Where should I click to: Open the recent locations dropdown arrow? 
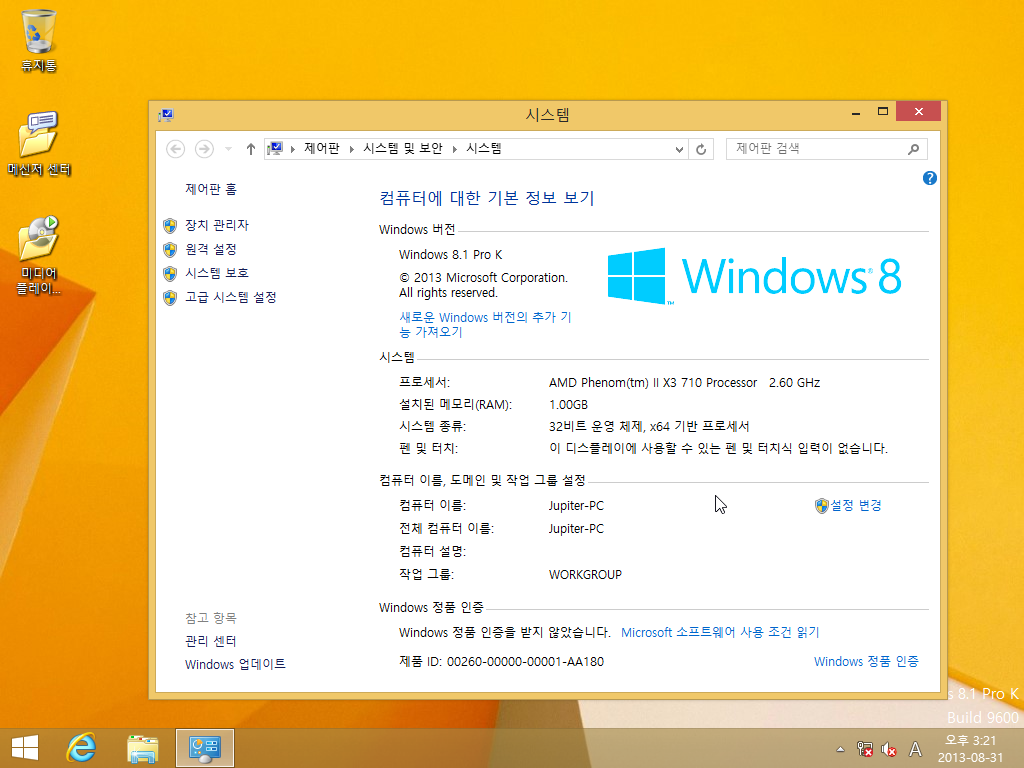pos(228,149)
